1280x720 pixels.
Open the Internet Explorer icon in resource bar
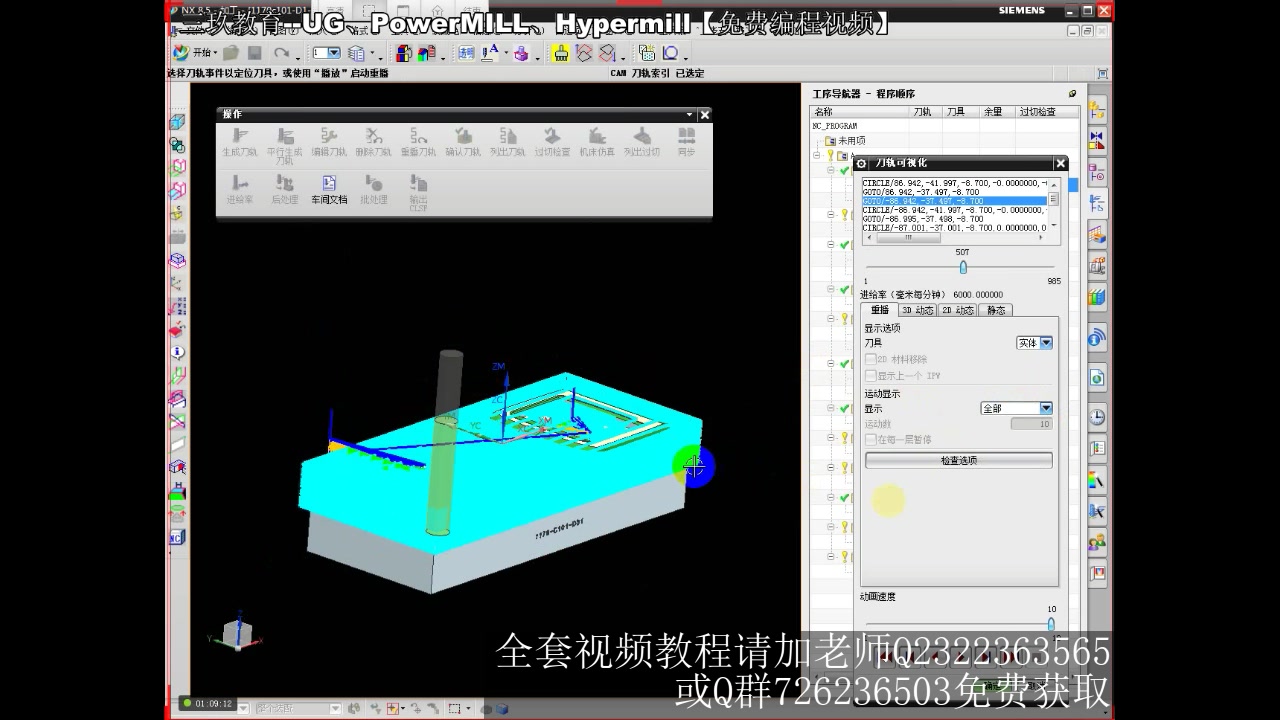click(1097, 378)
